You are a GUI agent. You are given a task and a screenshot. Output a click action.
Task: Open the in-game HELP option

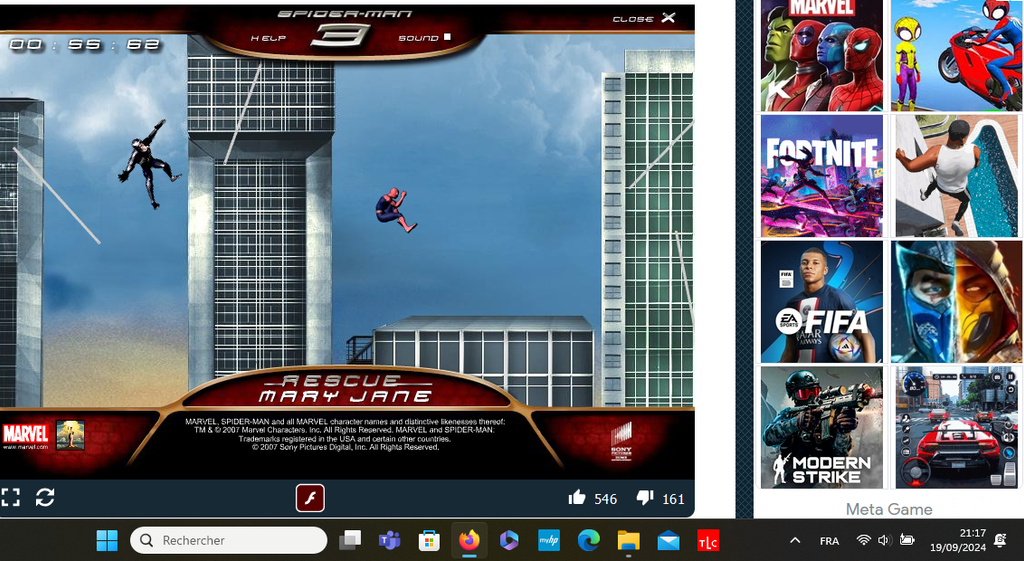pyautogui.click(x=268, y=38)
